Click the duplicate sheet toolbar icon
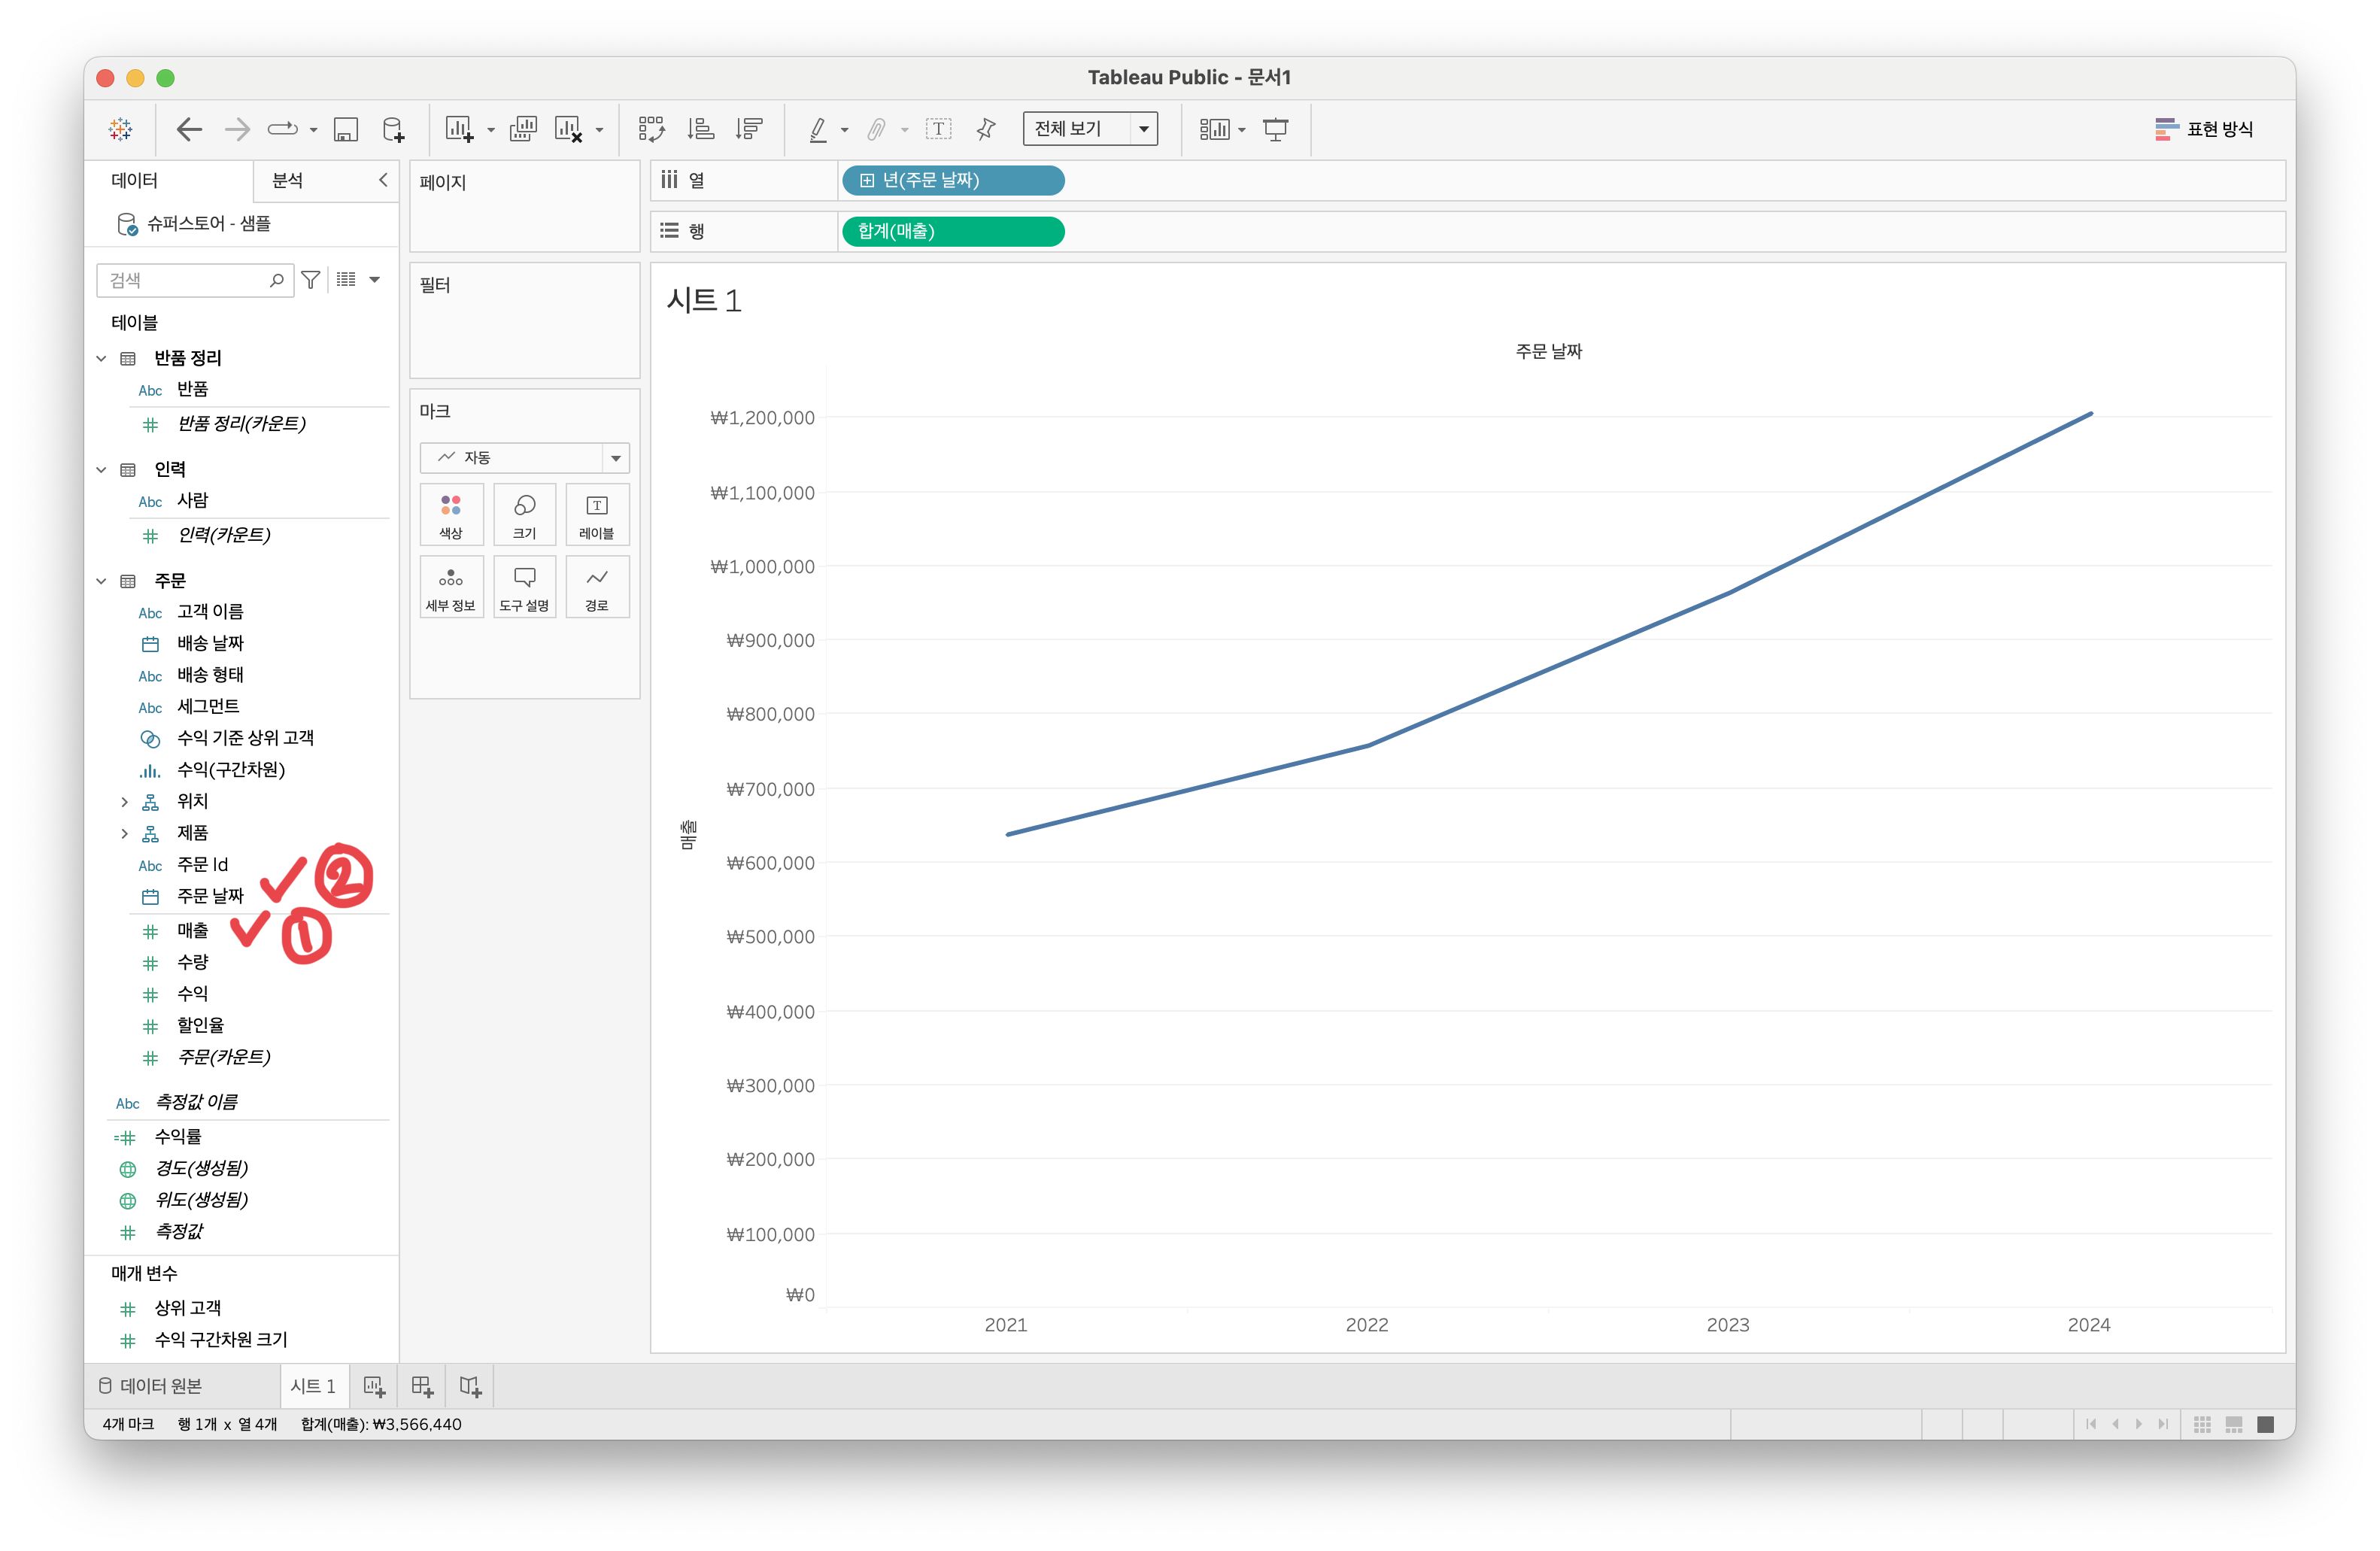The image size is (2380, 1551). (523, 129)
